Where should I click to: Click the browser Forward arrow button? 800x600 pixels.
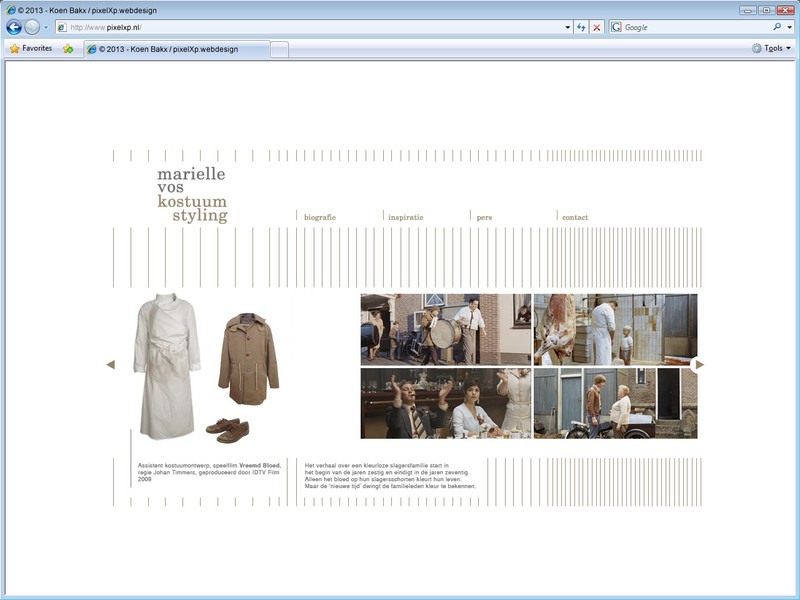(32, 27)
